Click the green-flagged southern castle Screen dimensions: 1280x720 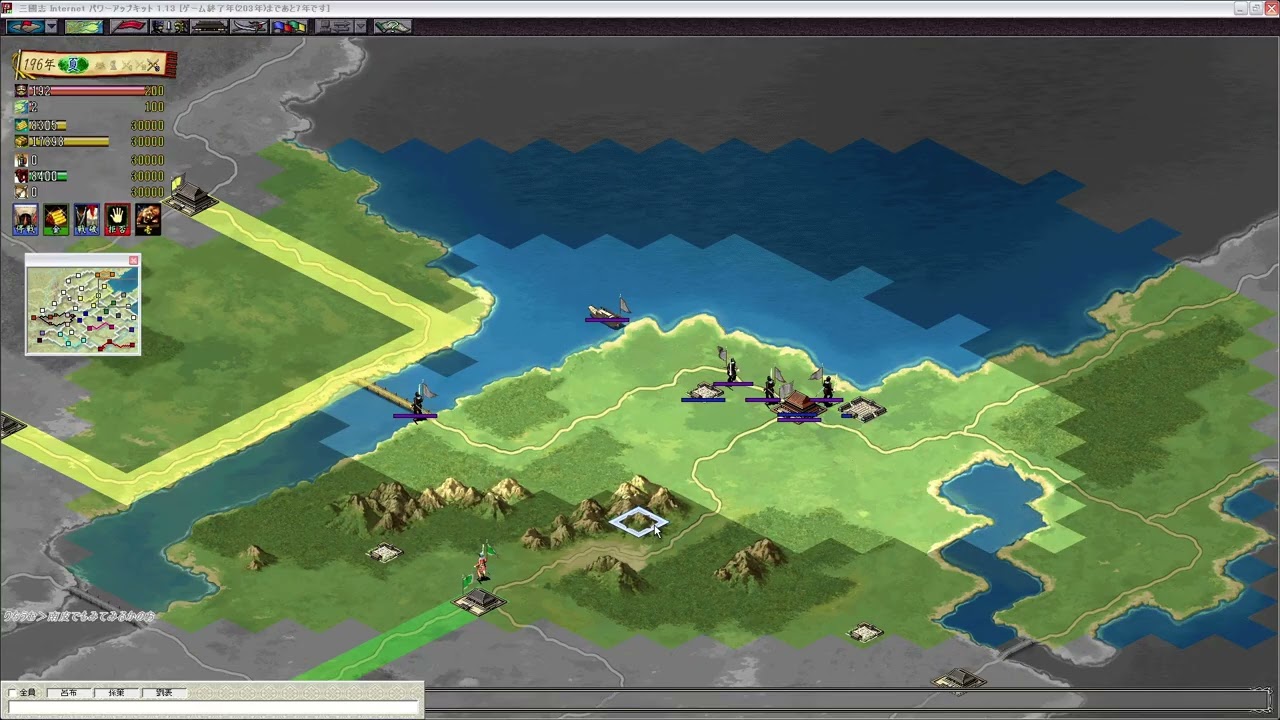pos(479,598)
